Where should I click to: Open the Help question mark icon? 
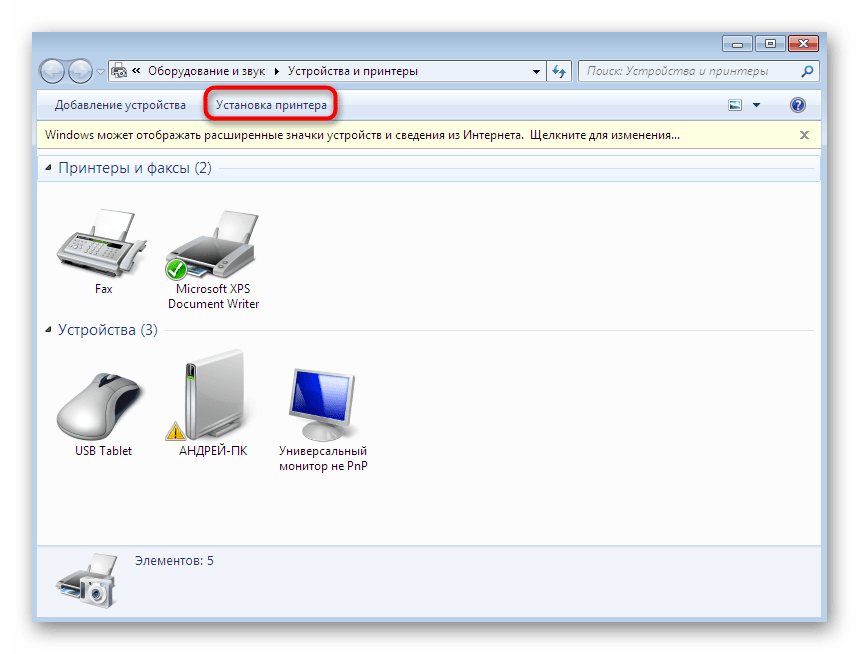click(797, 104)
